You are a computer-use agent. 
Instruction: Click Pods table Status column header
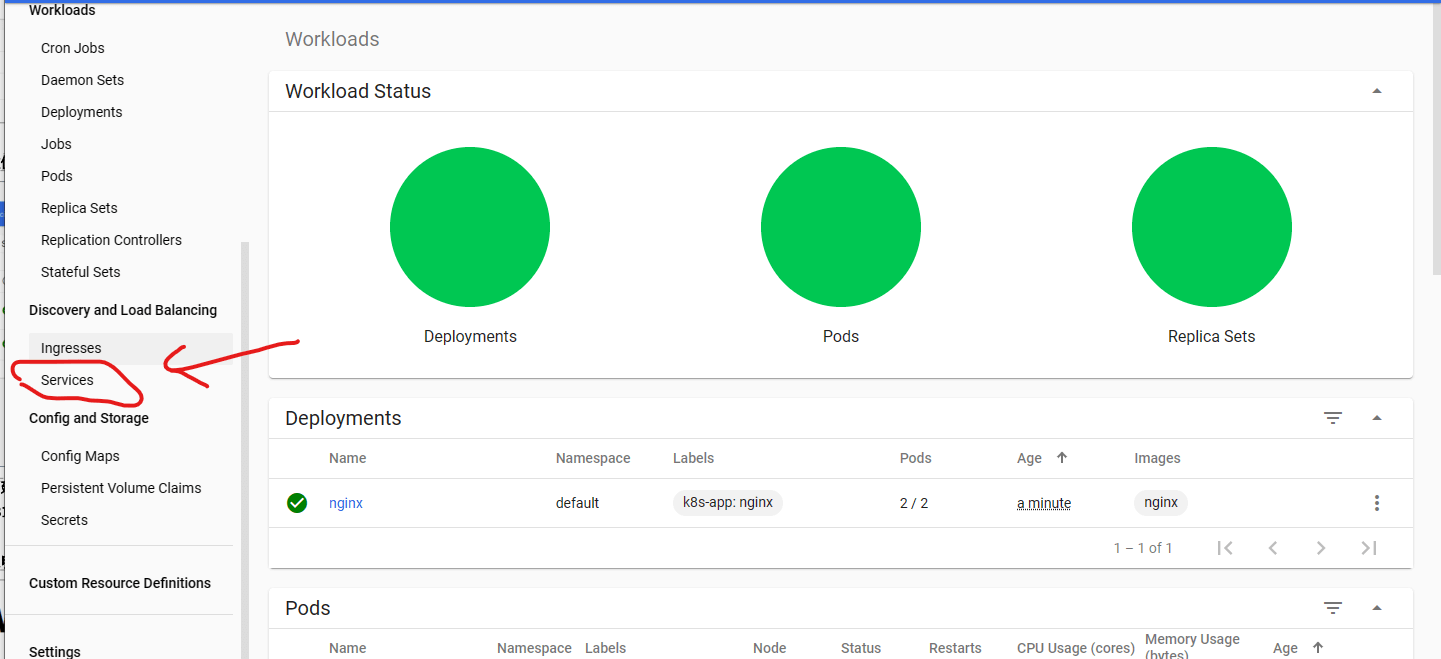861,648
